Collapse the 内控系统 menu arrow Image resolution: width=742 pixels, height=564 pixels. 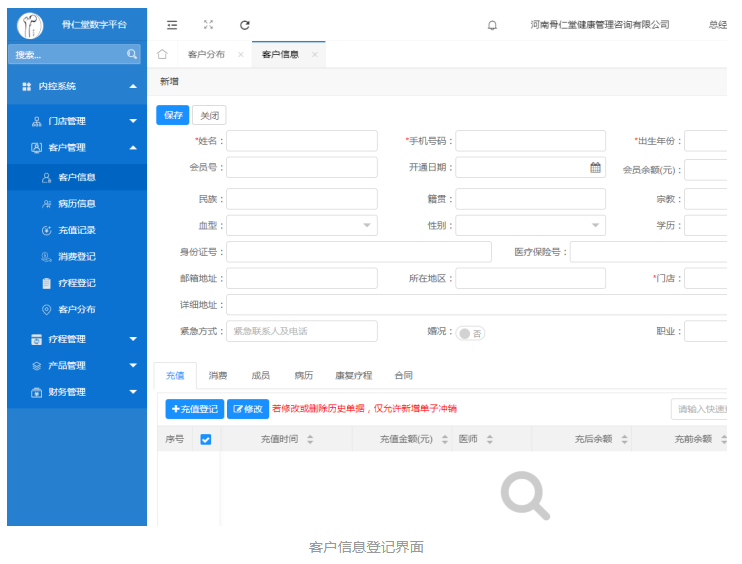tap(133, 86)
